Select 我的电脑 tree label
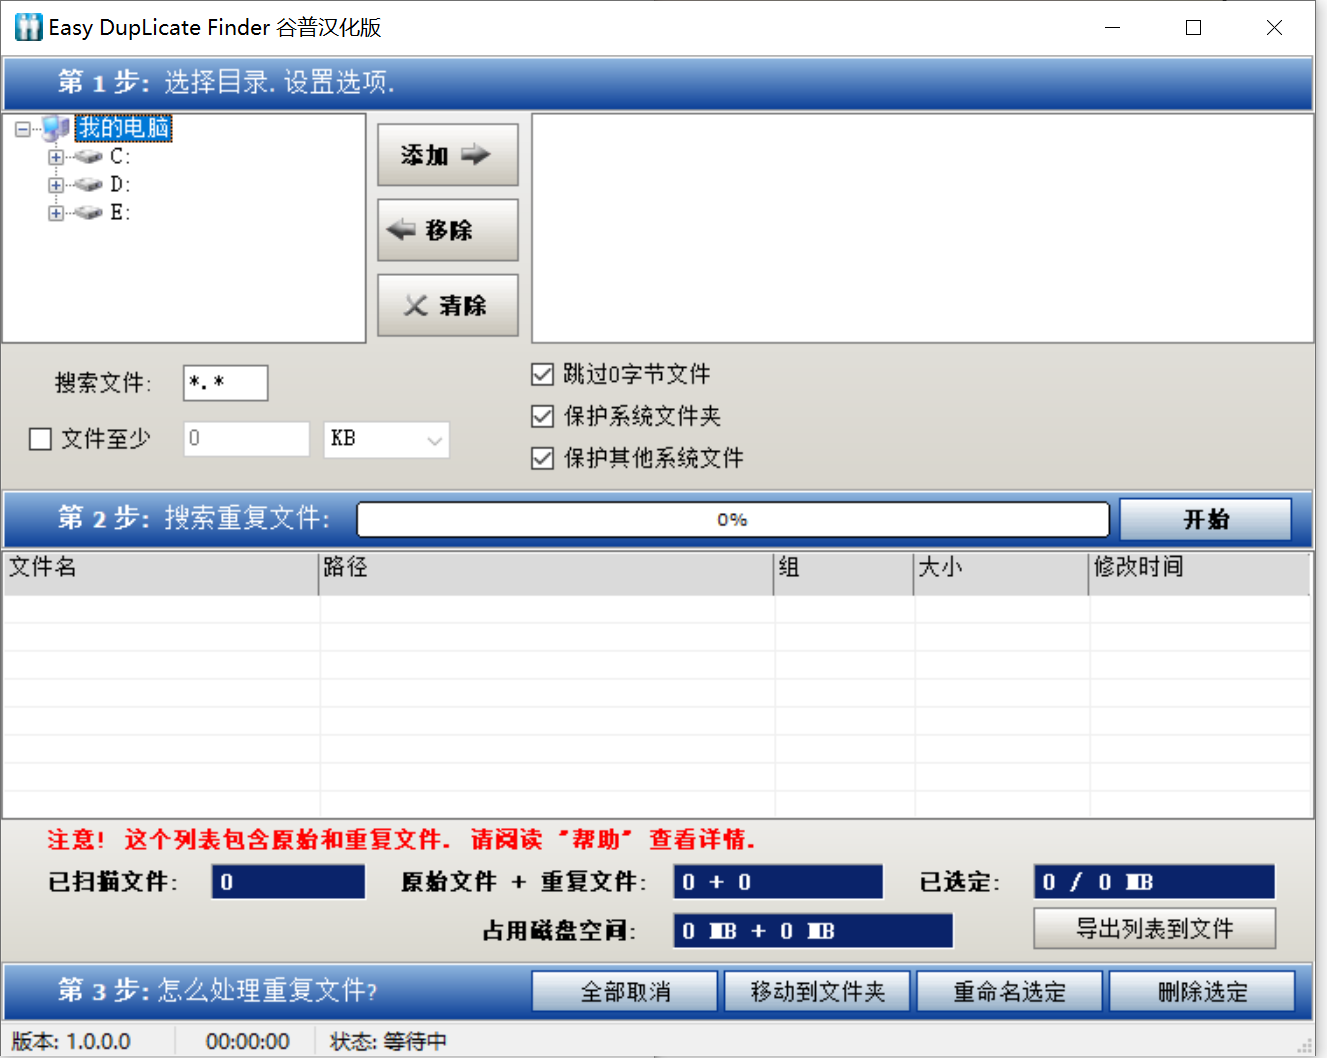This screenshot has width=1327, height=1058. (124, 128)
